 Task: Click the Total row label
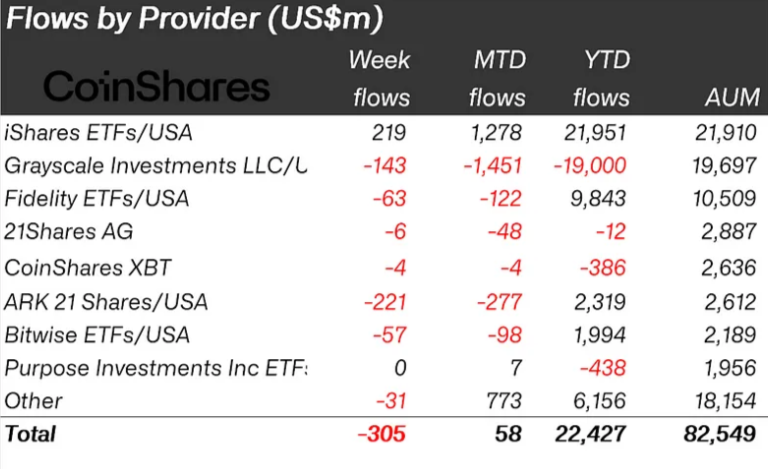coord(31,434)
